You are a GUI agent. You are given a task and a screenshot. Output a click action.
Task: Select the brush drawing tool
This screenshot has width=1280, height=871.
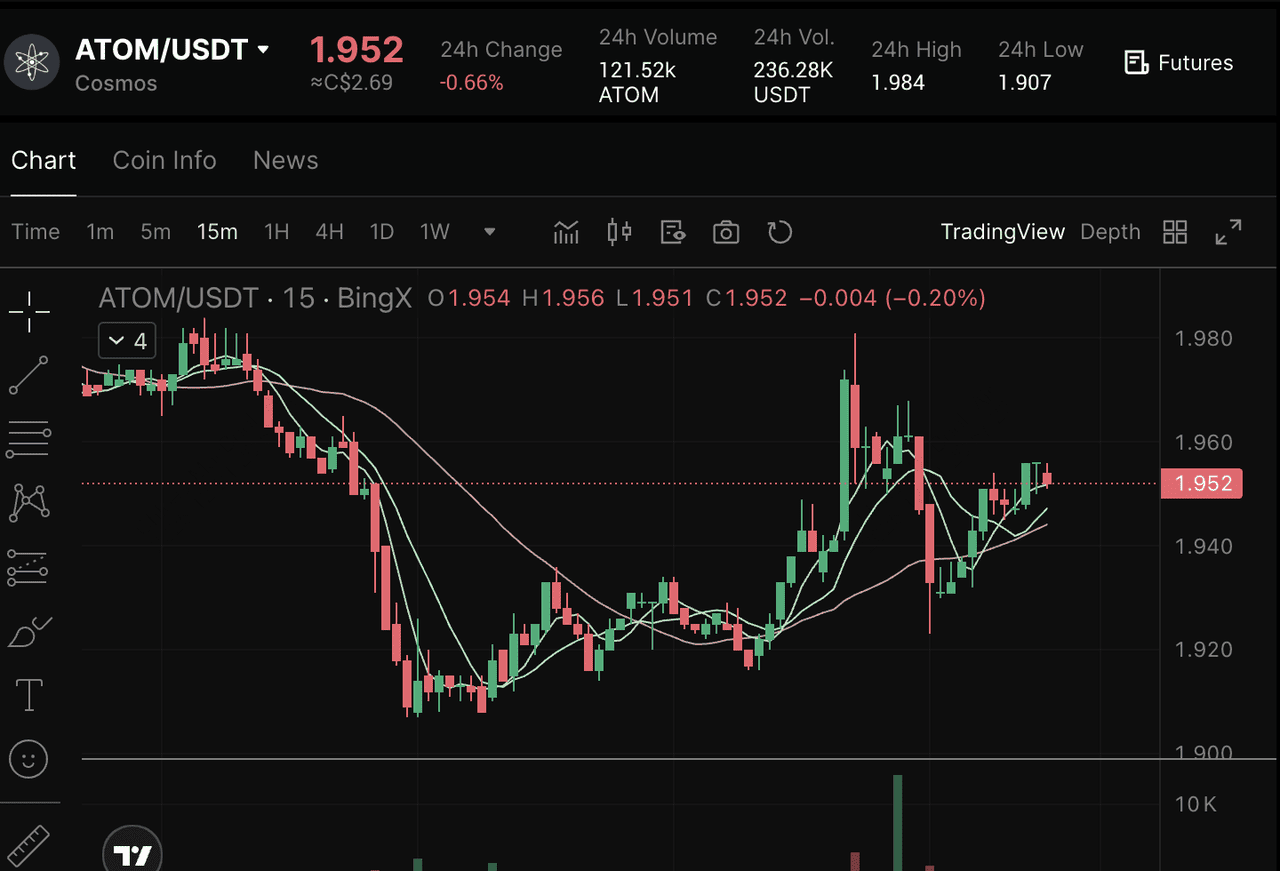click(x=29, y=632)
